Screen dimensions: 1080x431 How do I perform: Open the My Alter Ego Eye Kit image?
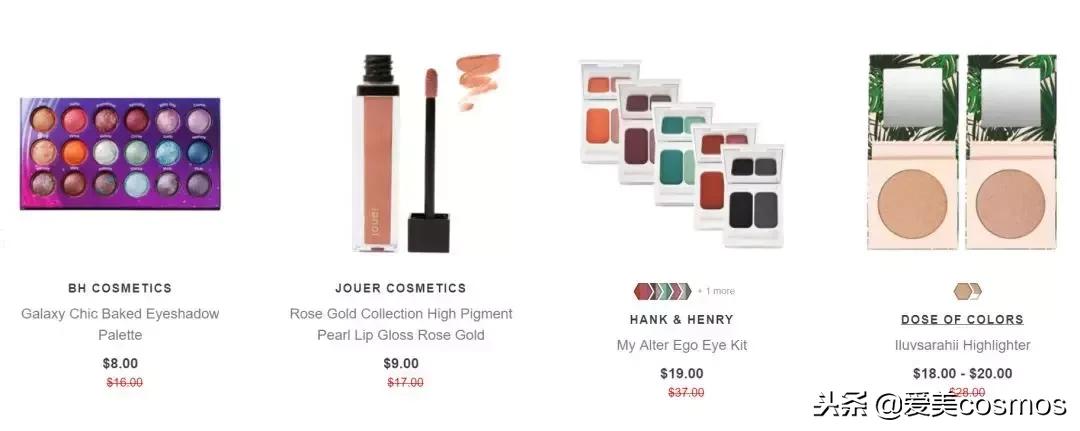pyautogui.click(x=681, y=154)
